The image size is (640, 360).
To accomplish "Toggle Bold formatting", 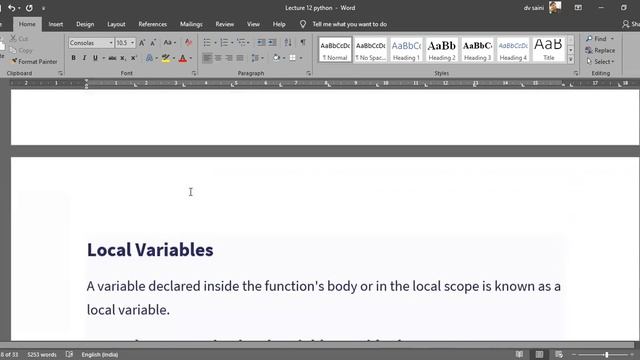I will tap(73, 58).
